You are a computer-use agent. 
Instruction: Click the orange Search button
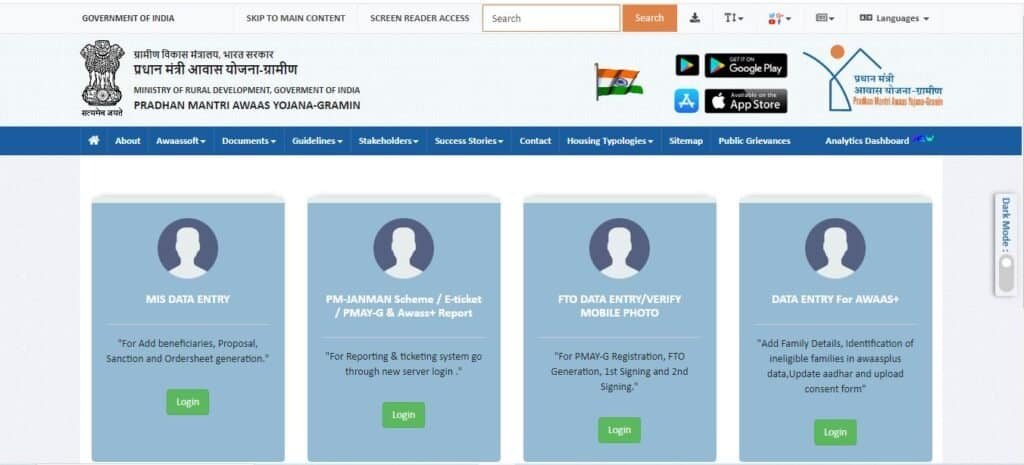click(x=649, y=18)
